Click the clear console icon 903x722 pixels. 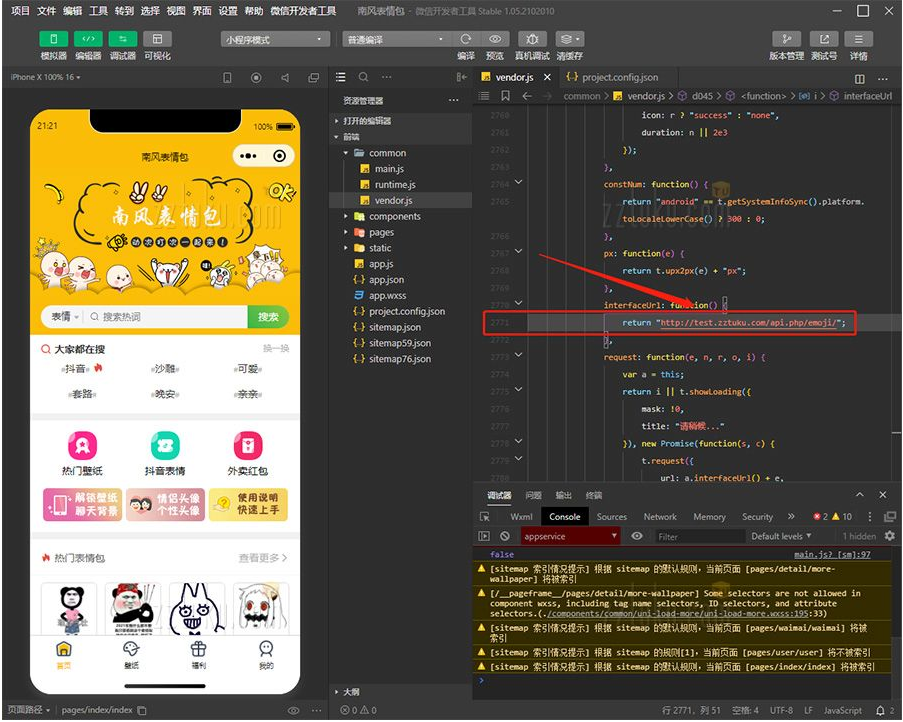[505, 536]
